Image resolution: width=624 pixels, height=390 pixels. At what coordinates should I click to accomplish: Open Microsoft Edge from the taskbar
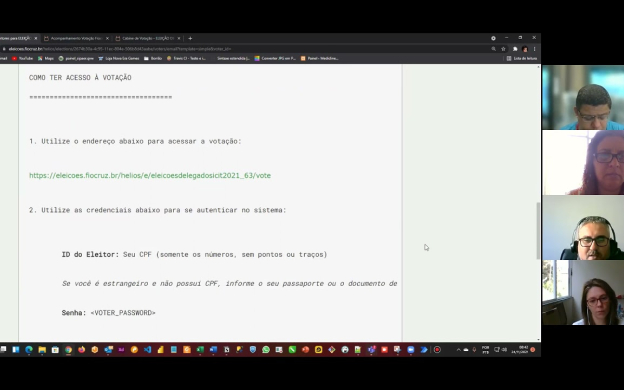click(x=29, y=350)
